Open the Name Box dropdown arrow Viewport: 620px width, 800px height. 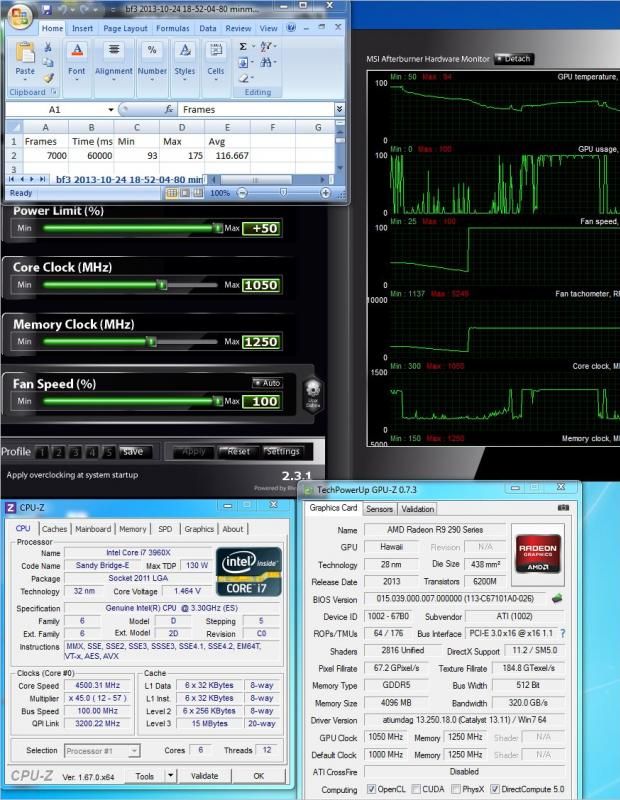[x=111, y=110]
